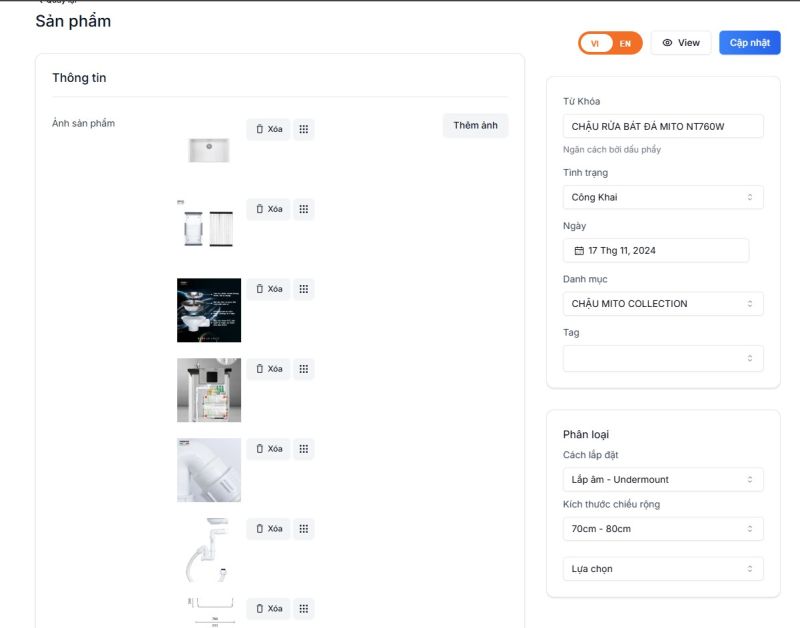
Task: Open the Cách lắp đặt Undermount dropdown
Action: 662,479
